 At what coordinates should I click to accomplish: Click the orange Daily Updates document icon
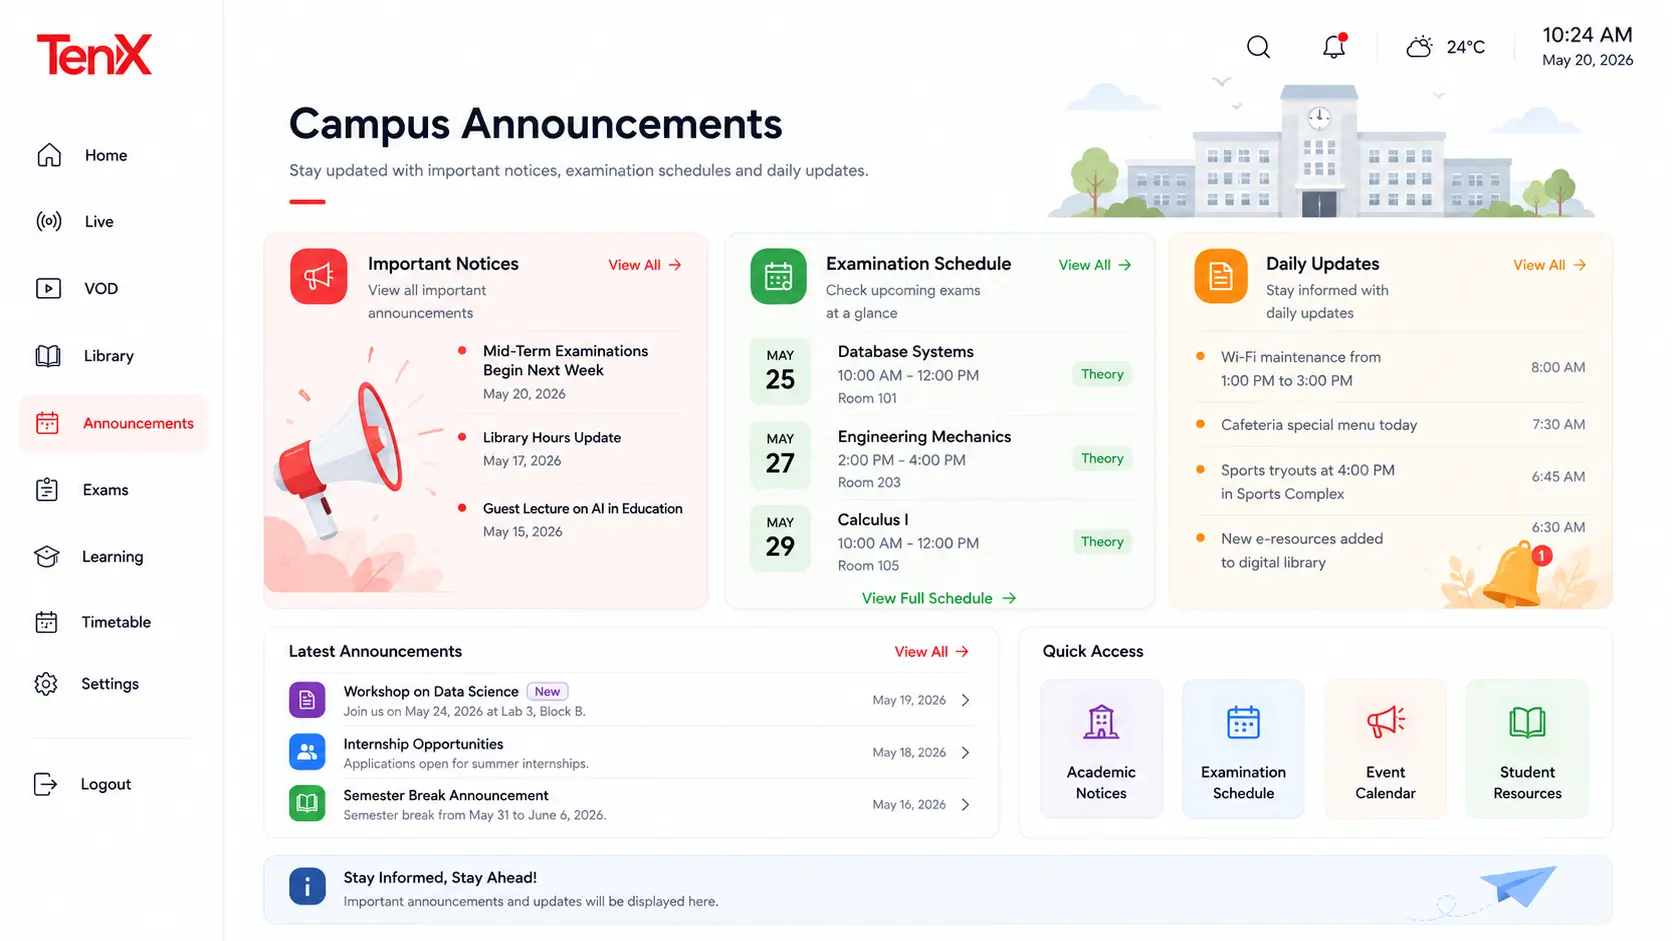[1221, 276]
